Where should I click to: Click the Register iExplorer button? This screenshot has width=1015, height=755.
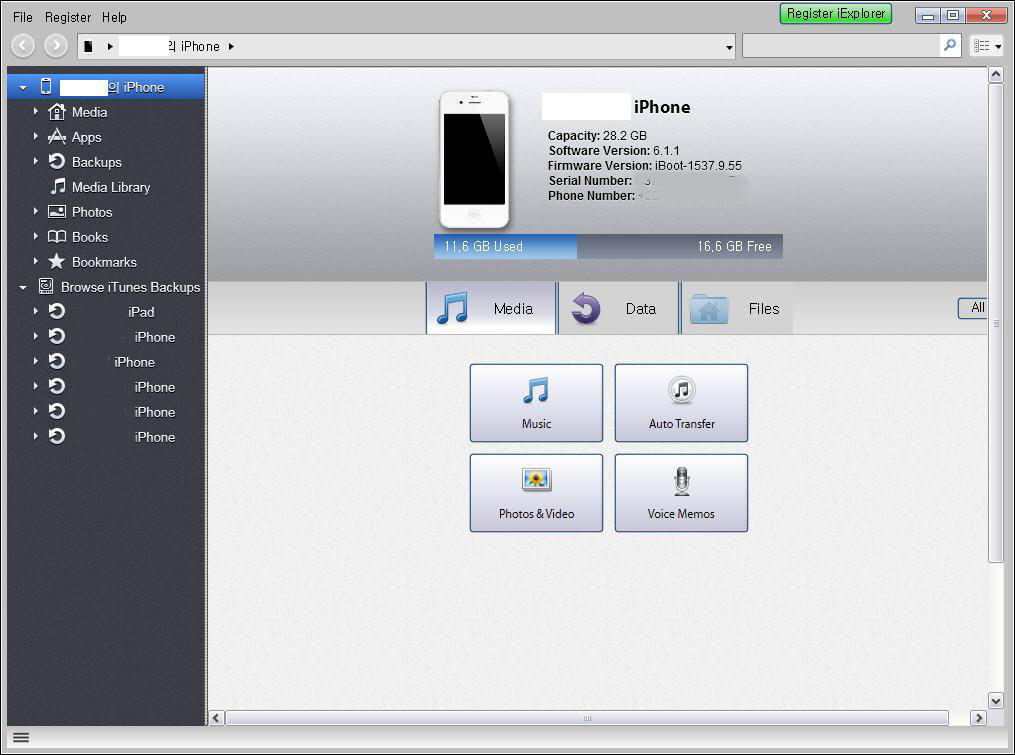tap(836, 14)
